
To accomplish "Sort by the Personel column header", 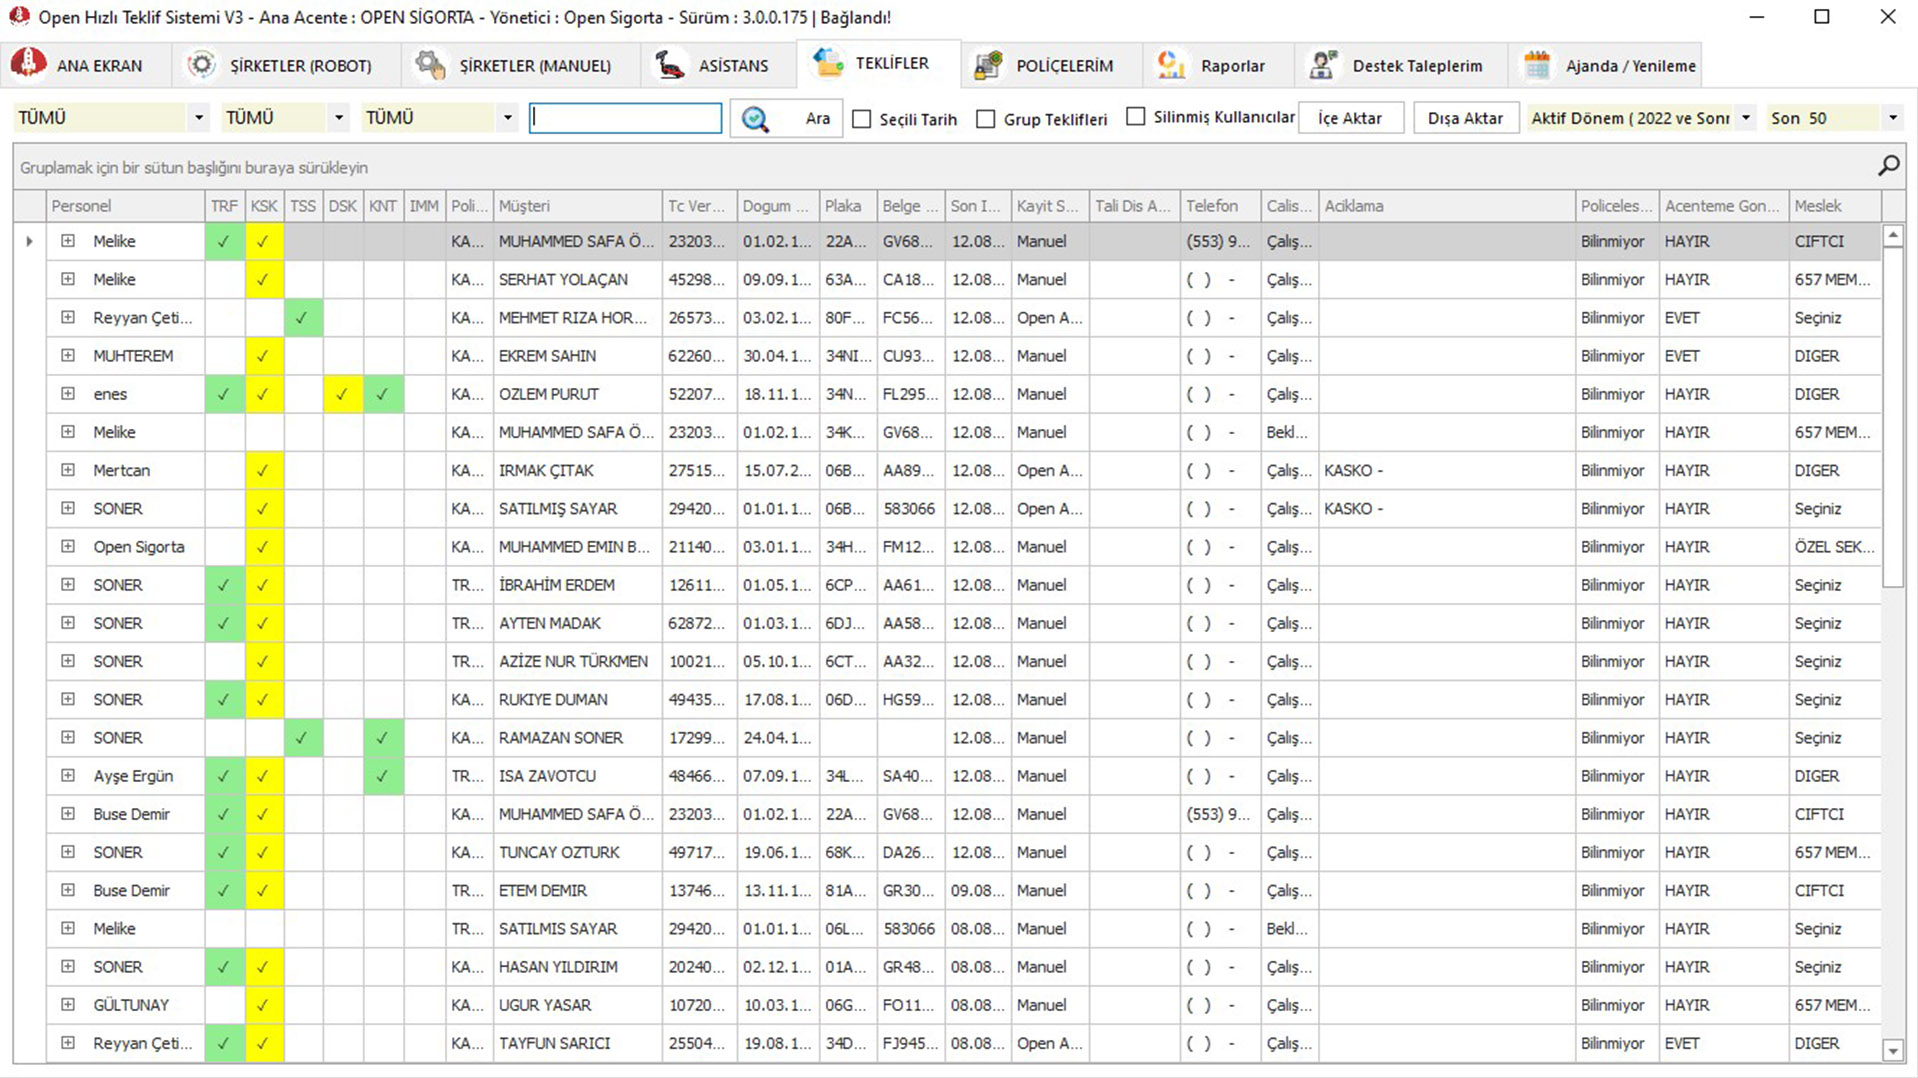I will tap(125, 206).
